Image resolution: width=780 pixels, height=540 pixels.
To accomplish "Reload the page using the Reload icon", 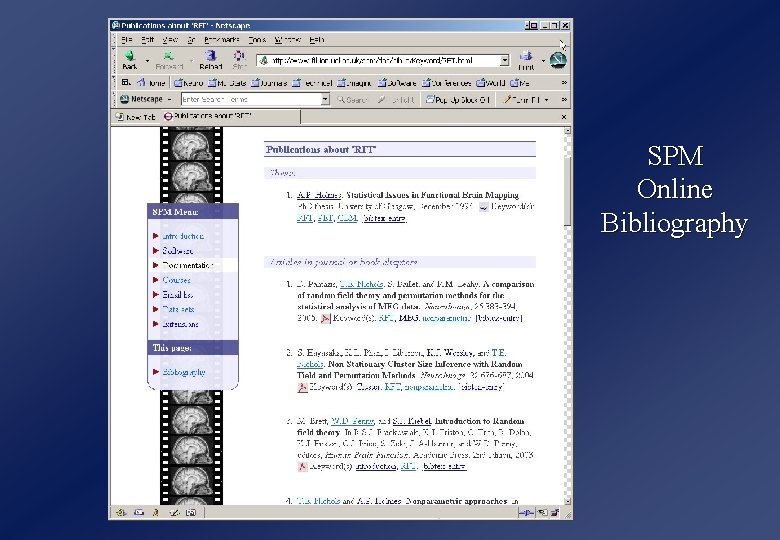I will point(210,60).
